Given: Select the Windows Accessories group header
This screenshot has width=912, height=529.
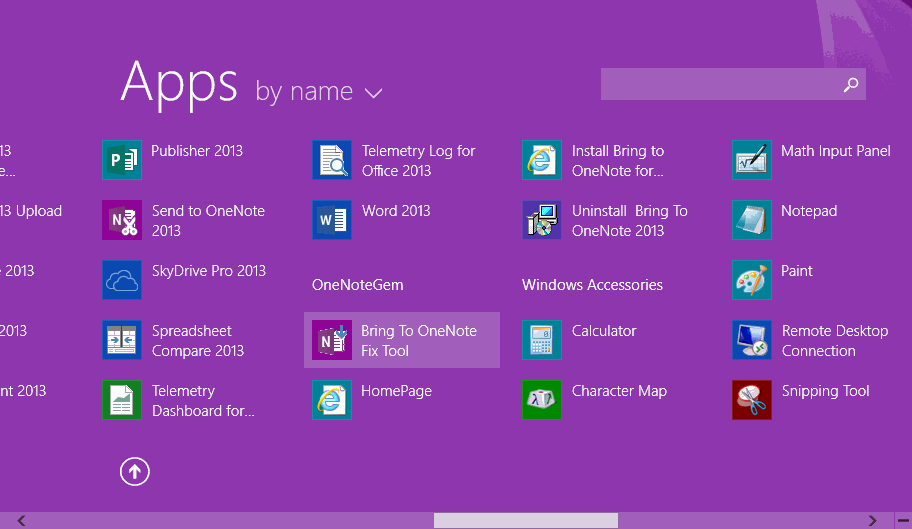Looking at the screenshot, I should tap(592, 285).
